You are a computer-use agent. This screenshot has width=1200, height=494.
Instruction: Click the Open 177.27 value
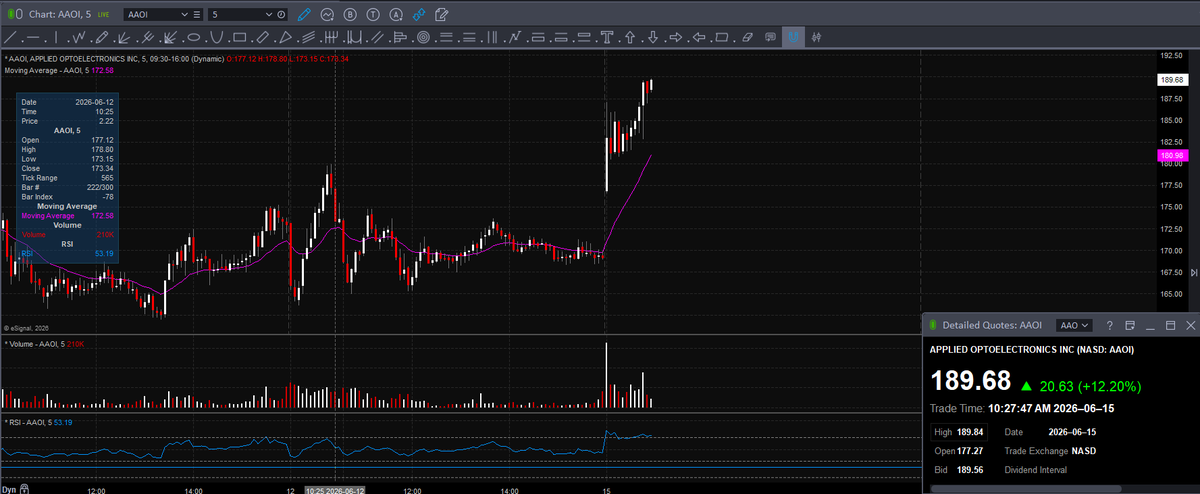(970, 451)
